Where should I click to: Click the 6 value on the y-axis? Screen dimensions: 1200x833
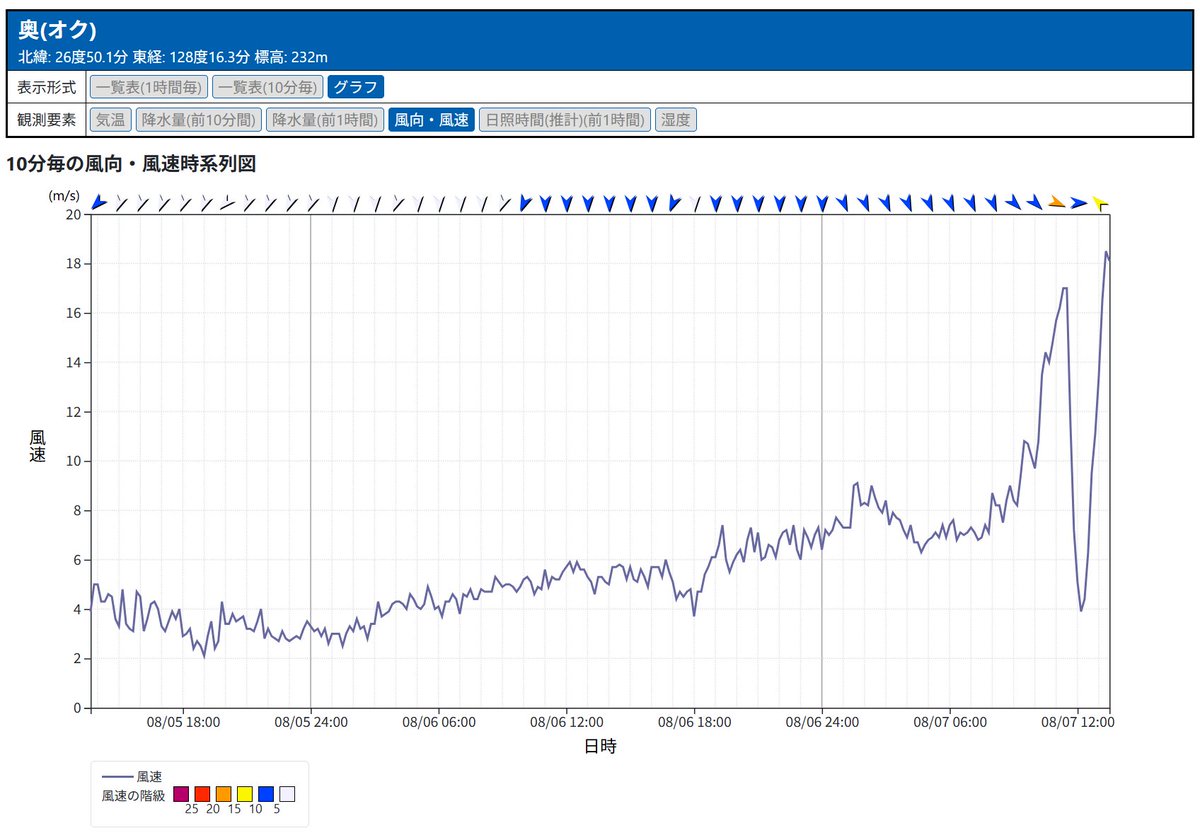point(77,560)
